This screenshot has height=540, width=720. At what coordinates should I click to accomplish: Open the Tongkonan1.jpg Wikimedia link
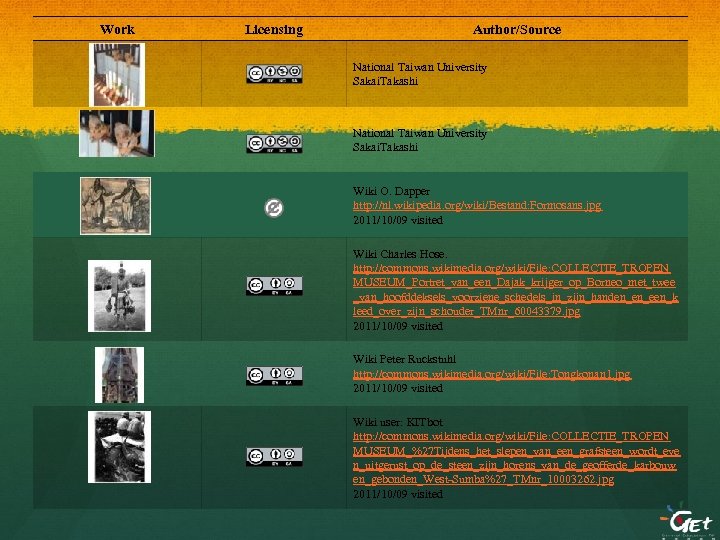[492, 374]
